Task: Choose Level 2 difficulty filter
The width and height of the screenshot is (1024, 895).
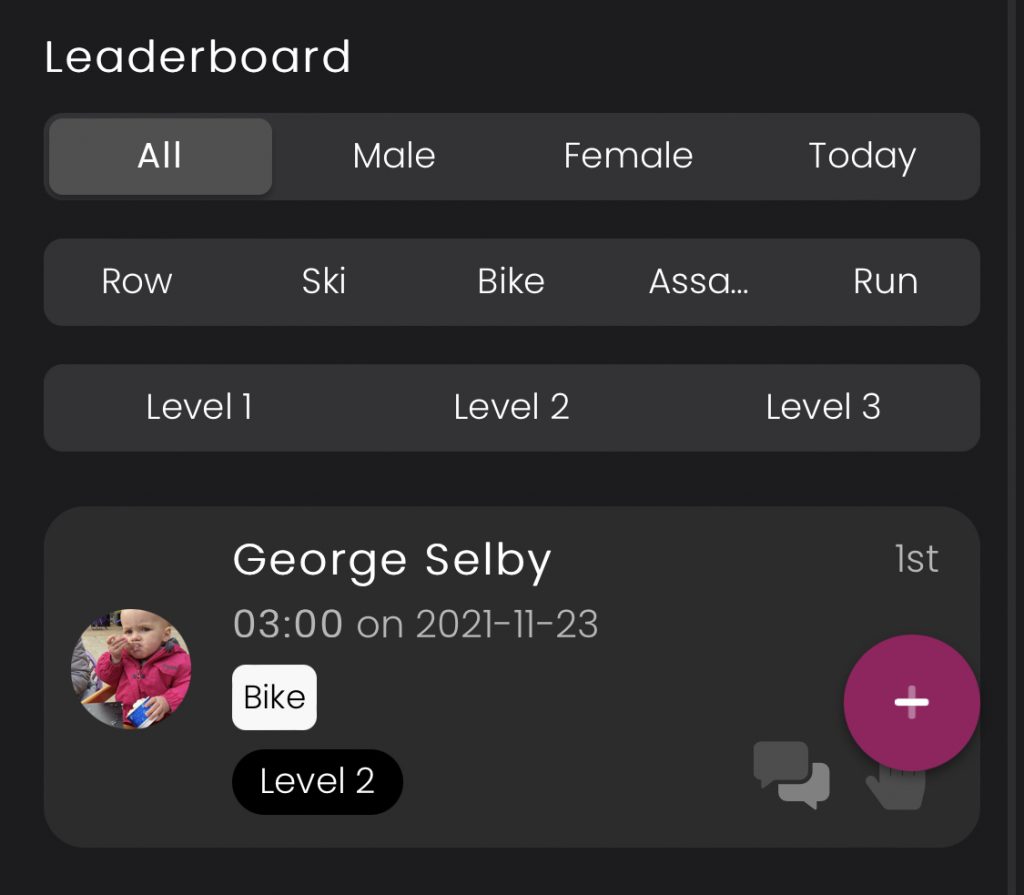Action: tap(511, 407)
